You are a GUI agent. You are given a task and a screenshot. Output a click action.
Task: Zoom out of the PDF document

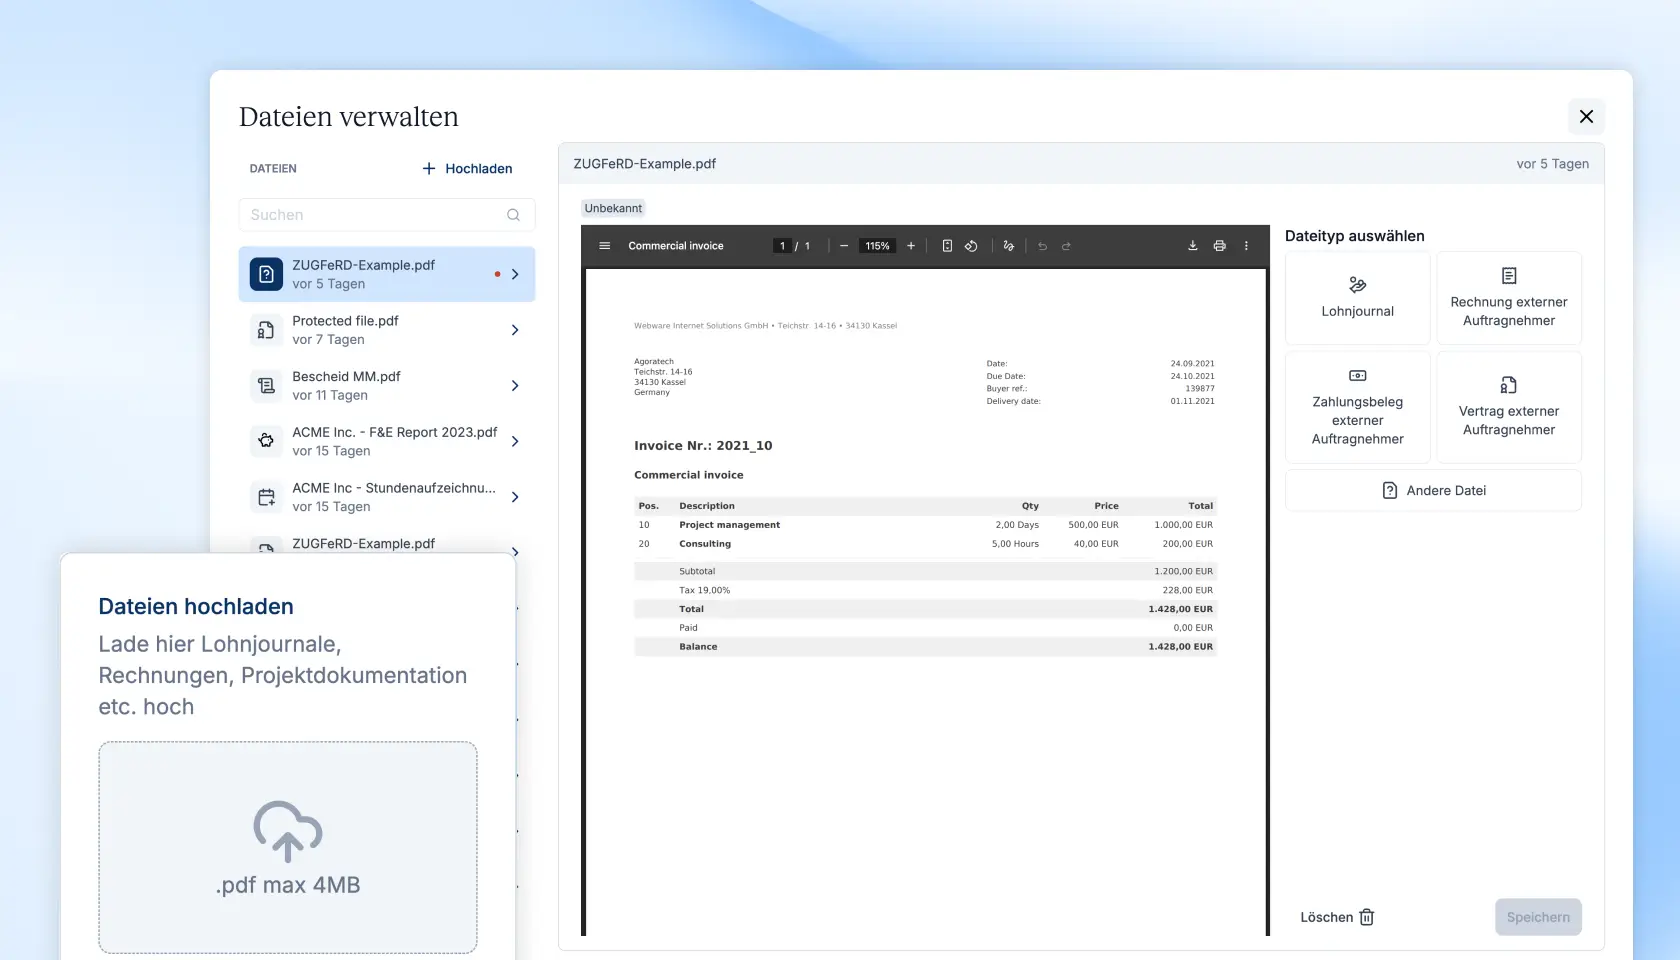(844, 246)
